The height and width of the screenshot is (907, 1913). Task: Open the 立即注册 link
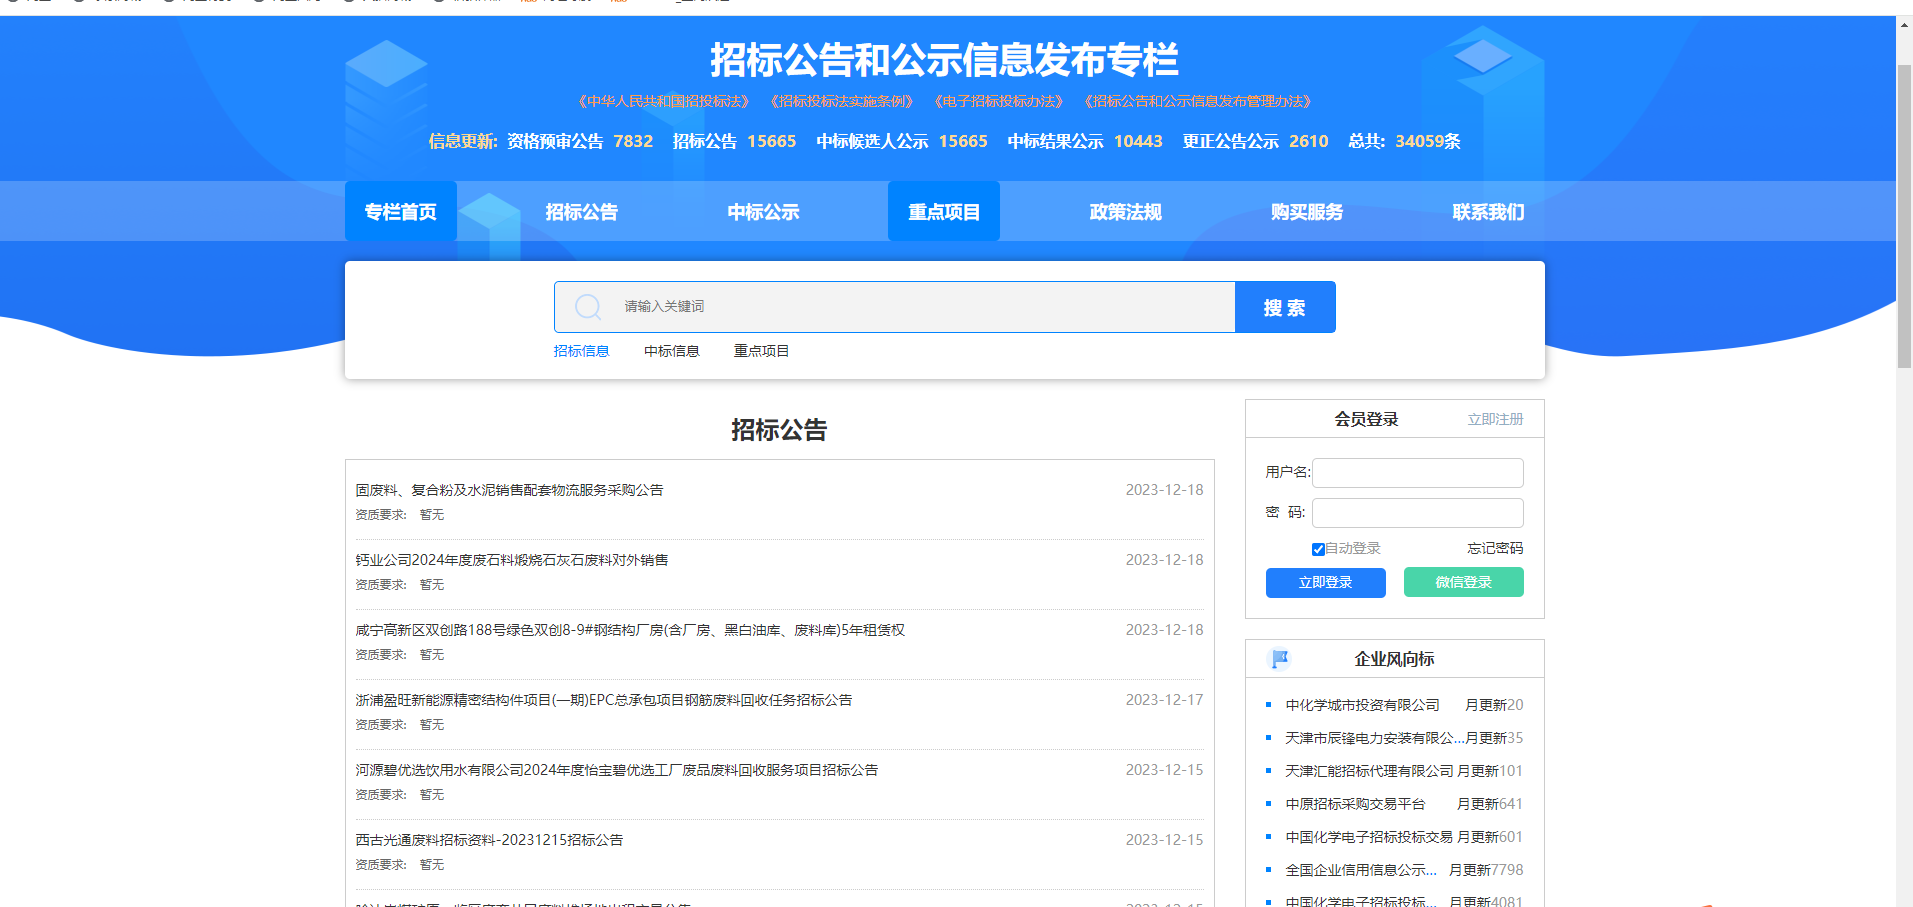coord(1495,419)
